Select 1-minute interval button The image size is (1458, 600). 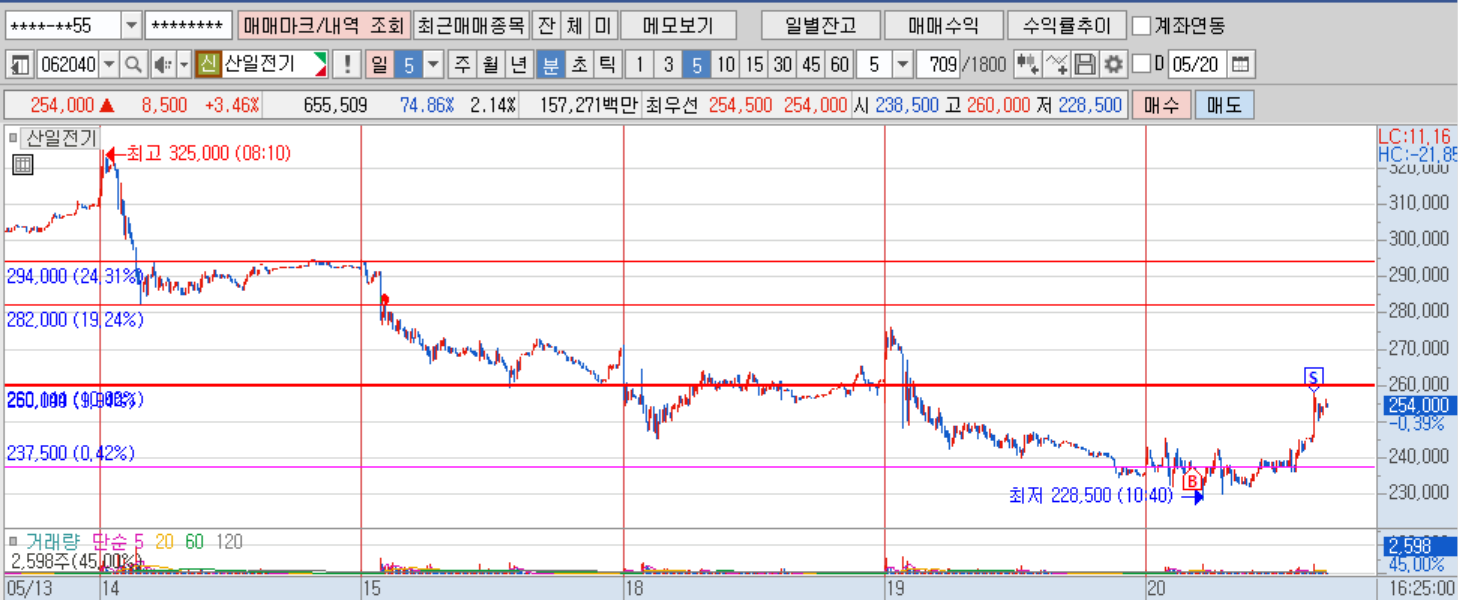click(x=639, y=65)
